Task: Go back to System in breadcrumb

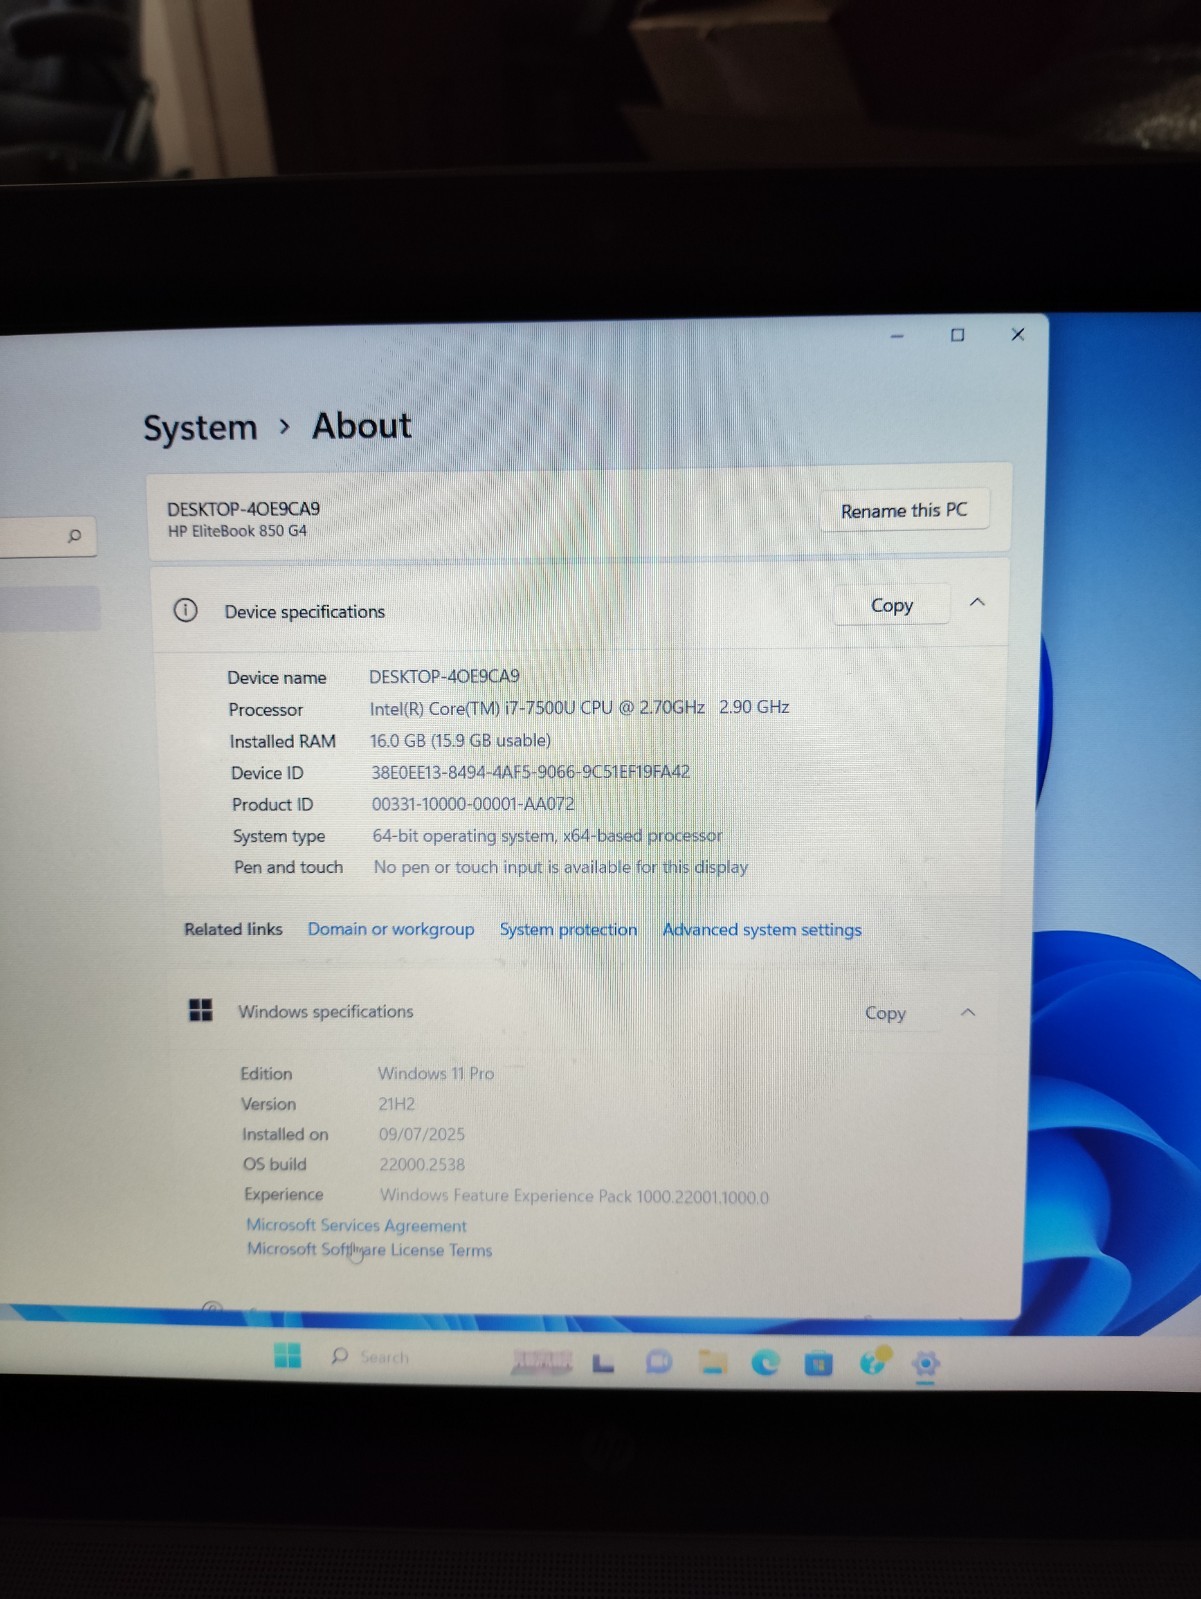Action: point(200,428)
